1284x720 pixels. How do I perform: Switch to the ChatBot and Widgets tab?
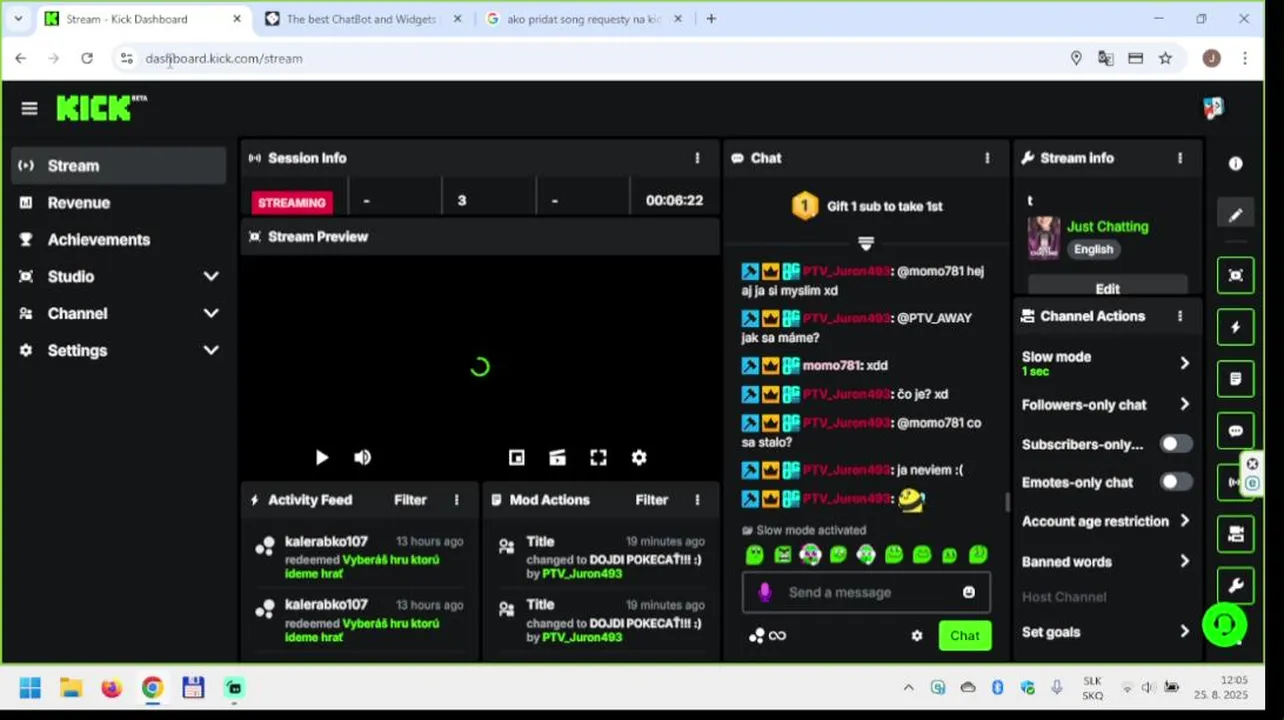pos(361,19)
